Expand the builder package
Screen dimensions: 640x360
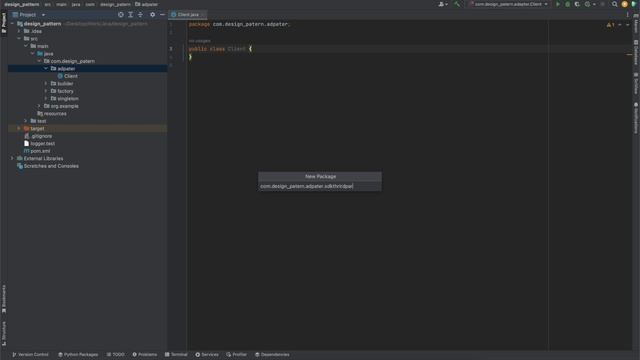tap(46, 83)
